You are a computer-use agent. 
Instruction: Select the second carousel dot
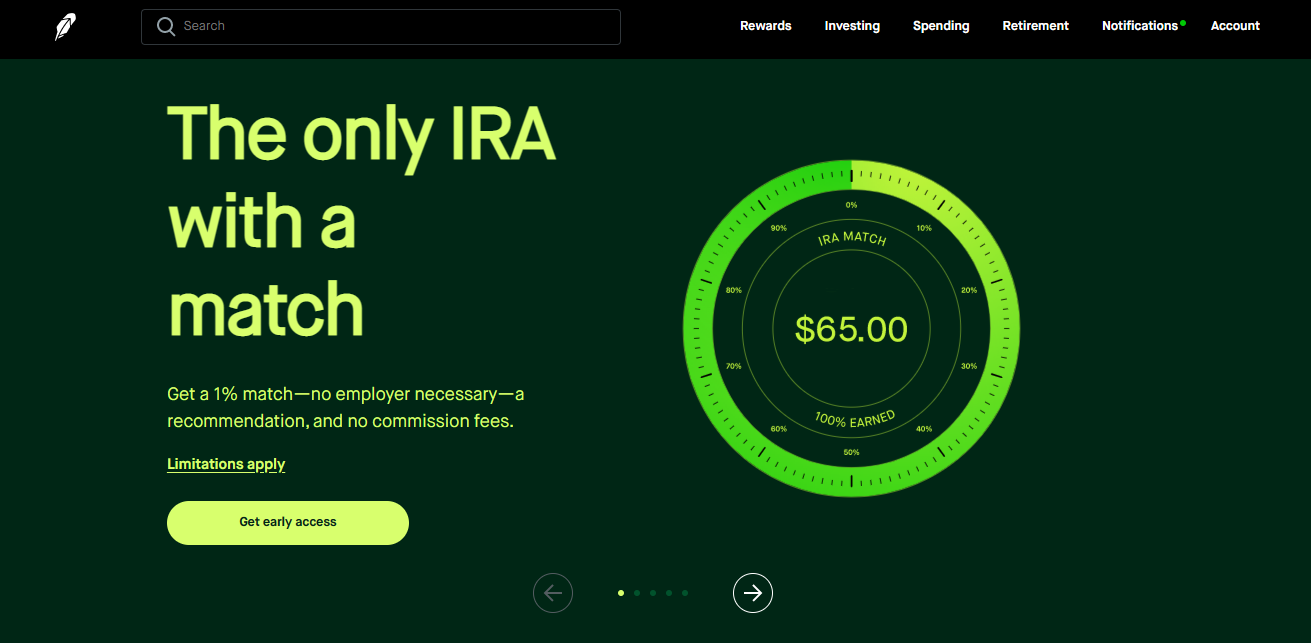pos(637,593)
